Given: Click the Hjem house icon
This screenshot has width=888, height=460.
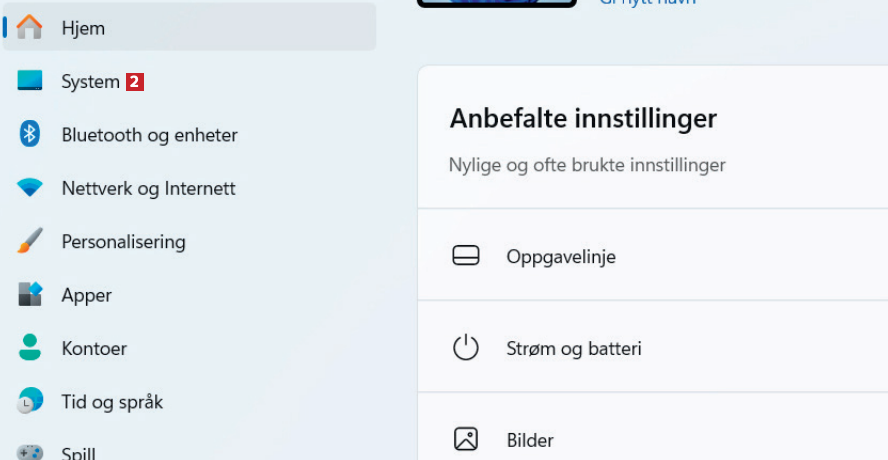Looking at the screenshot, I should coord(30,27).
